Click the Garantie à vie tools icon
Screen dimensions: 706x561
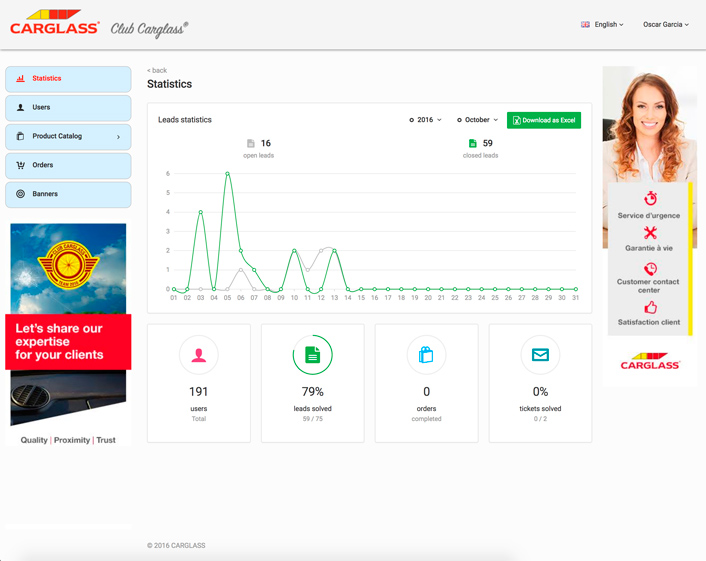click(649, 233)
